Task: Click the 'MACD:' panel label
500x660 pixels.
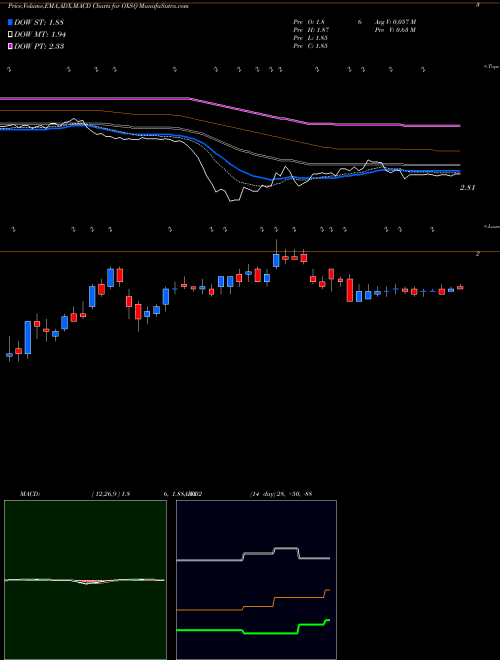Action: click(x=30, y=494)
